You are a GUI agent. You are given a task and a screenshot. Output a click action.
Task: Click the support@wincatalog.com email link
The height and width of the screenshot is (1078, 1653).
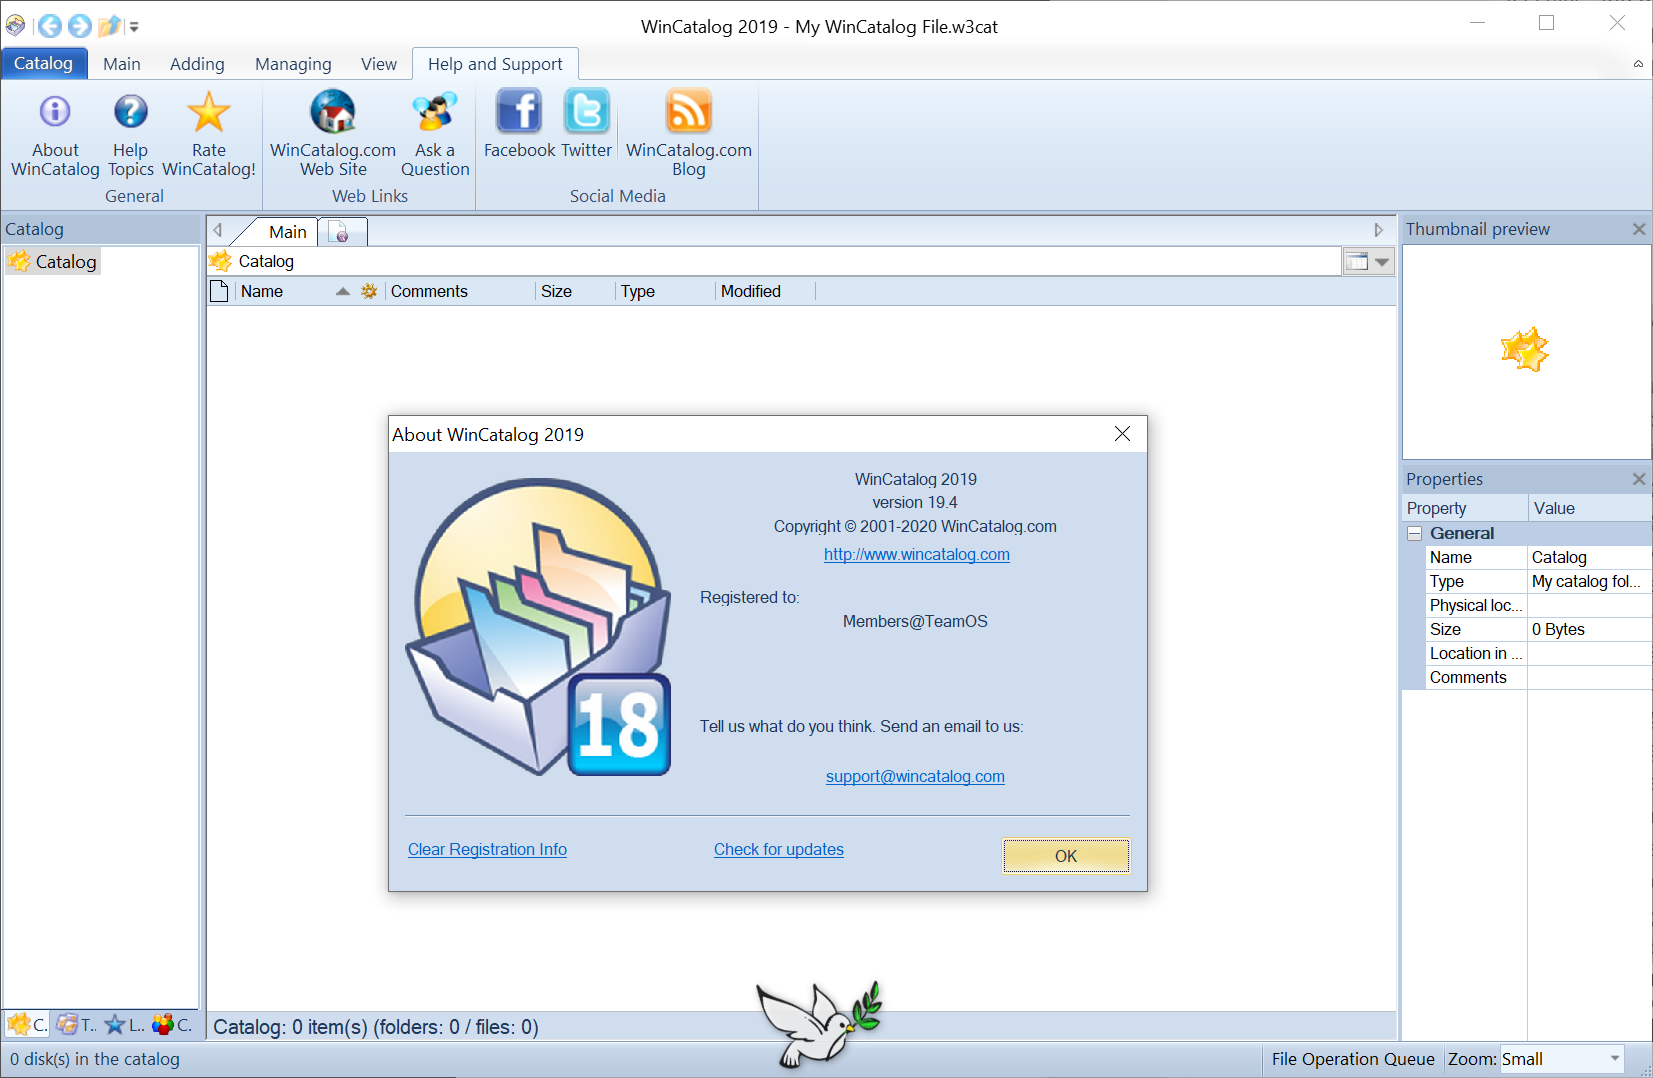coord(915,776)
